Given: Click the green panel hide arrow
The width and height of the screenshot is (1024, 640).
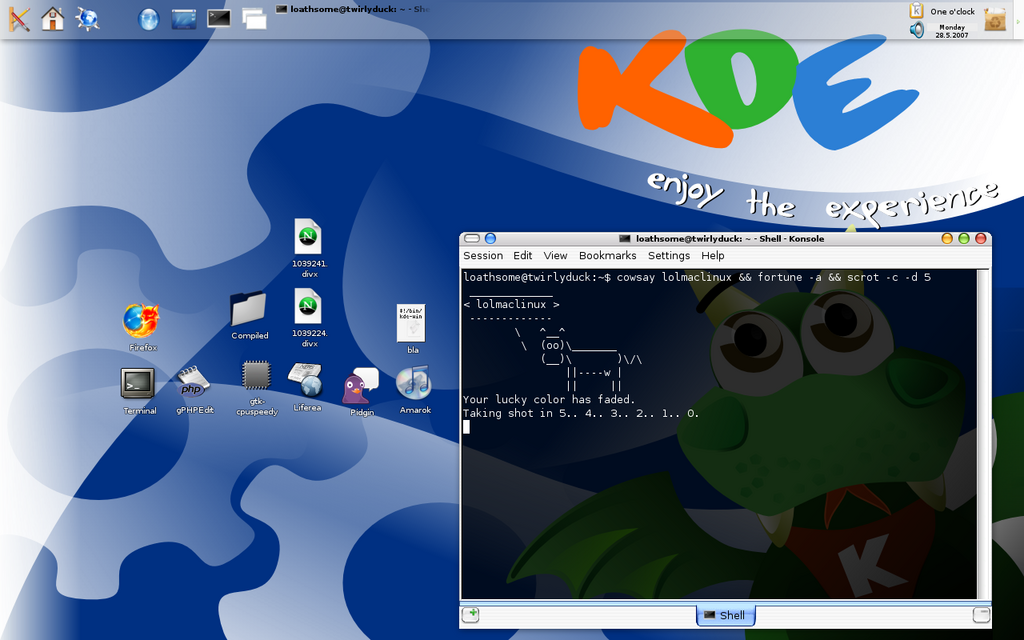Looking at the screenshot, I should click(1017, 22).
